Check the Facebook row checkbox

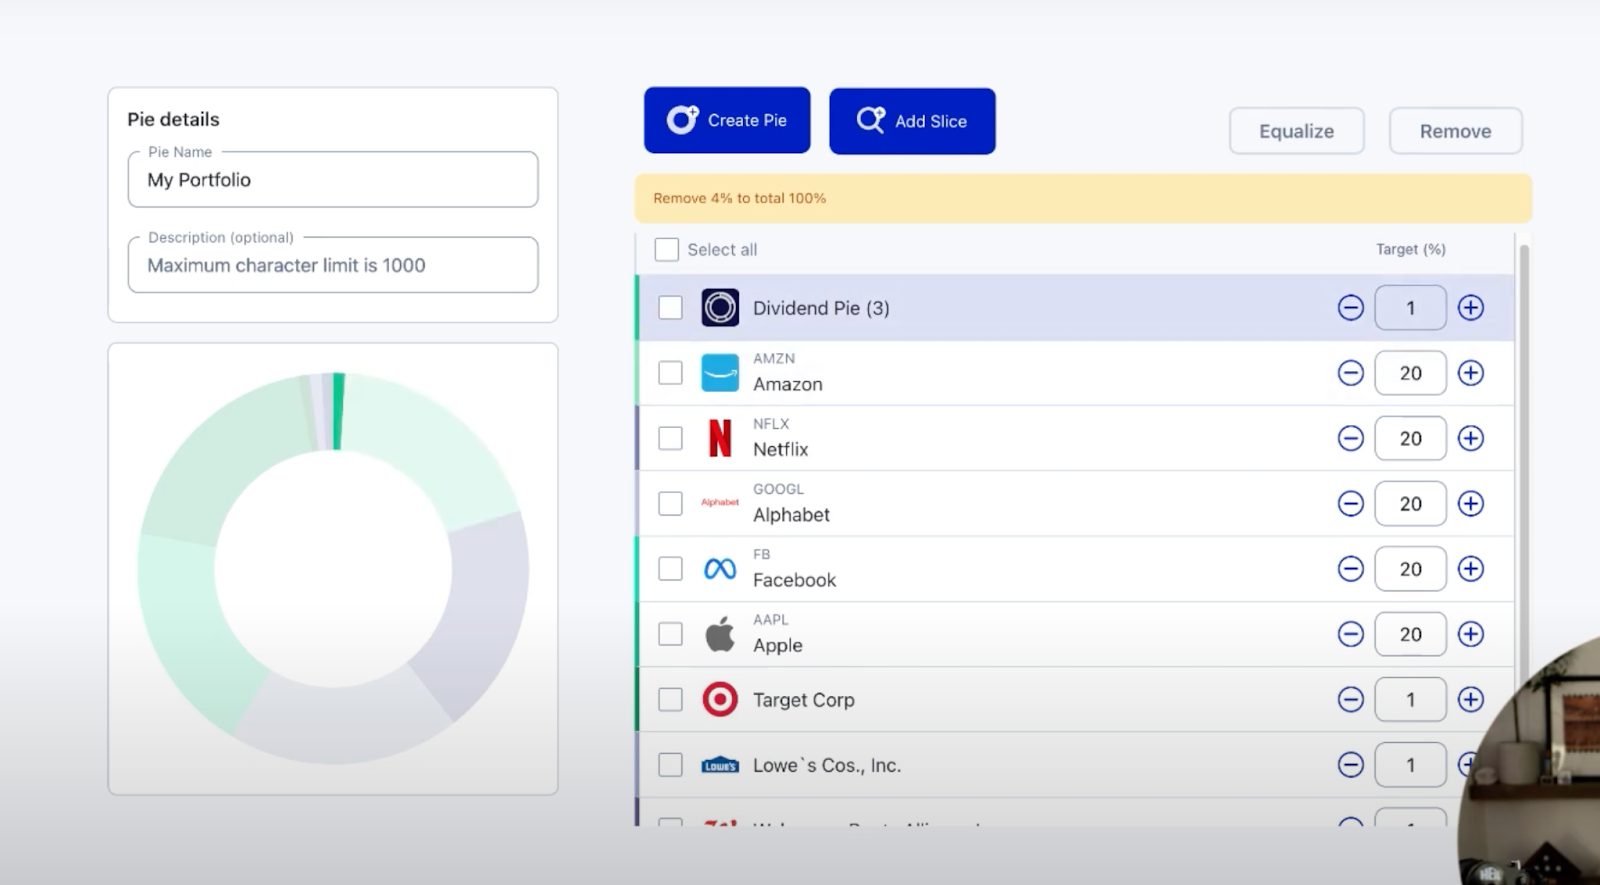click(671, 569)
